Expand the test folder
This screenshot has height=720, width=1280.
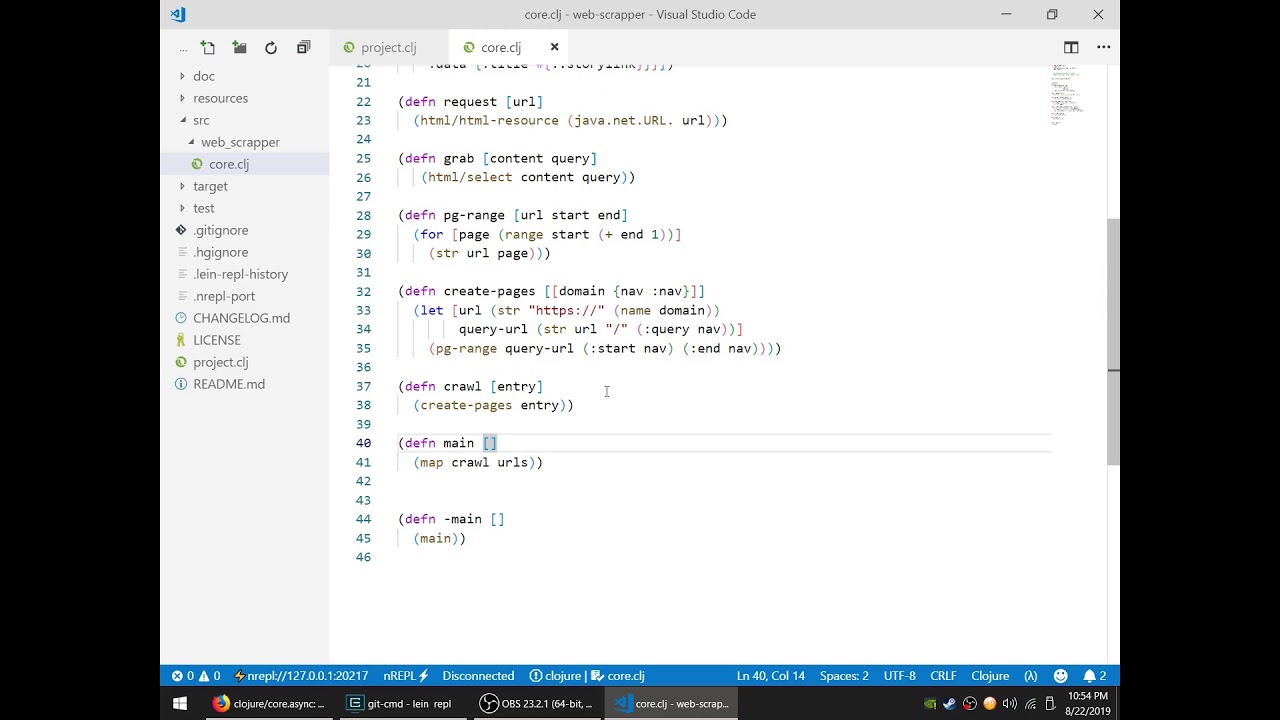click(204, 208)
